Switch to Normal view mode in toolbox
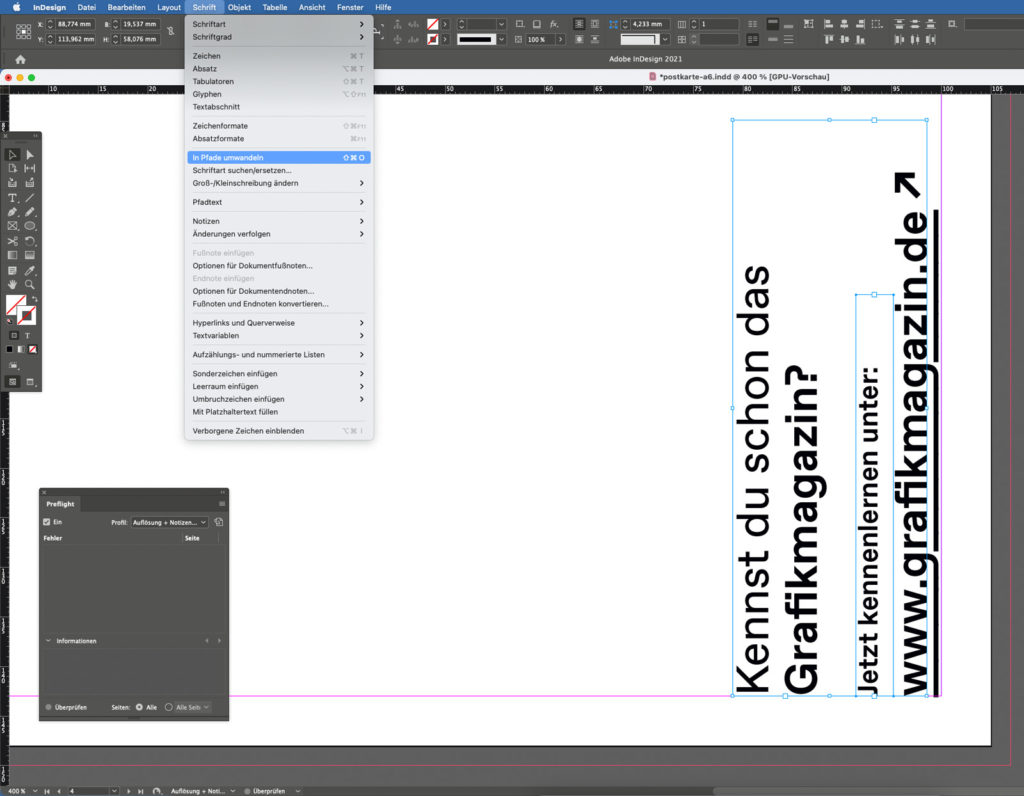 (x=12, y=382)
